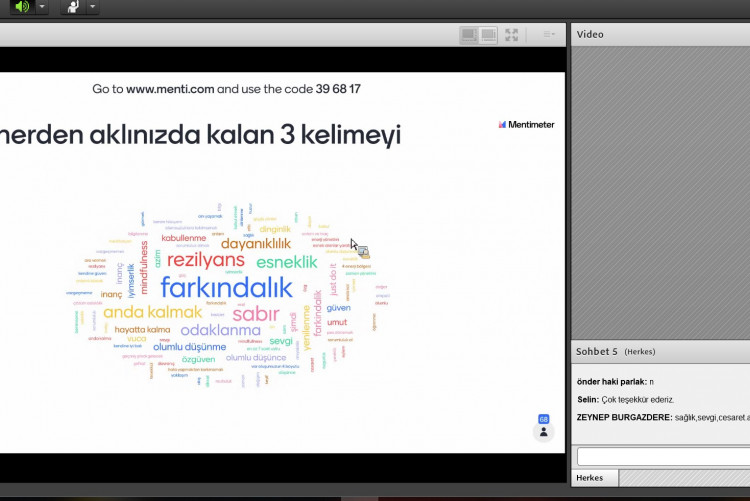
Task: Click the participant count person icon
Action: [x=544, y=433]
